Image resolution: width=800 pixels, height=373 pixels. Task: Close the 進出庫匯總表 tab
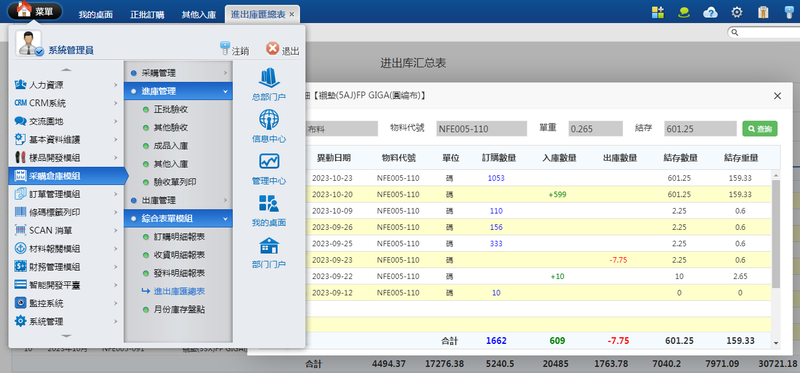(292, 15)
